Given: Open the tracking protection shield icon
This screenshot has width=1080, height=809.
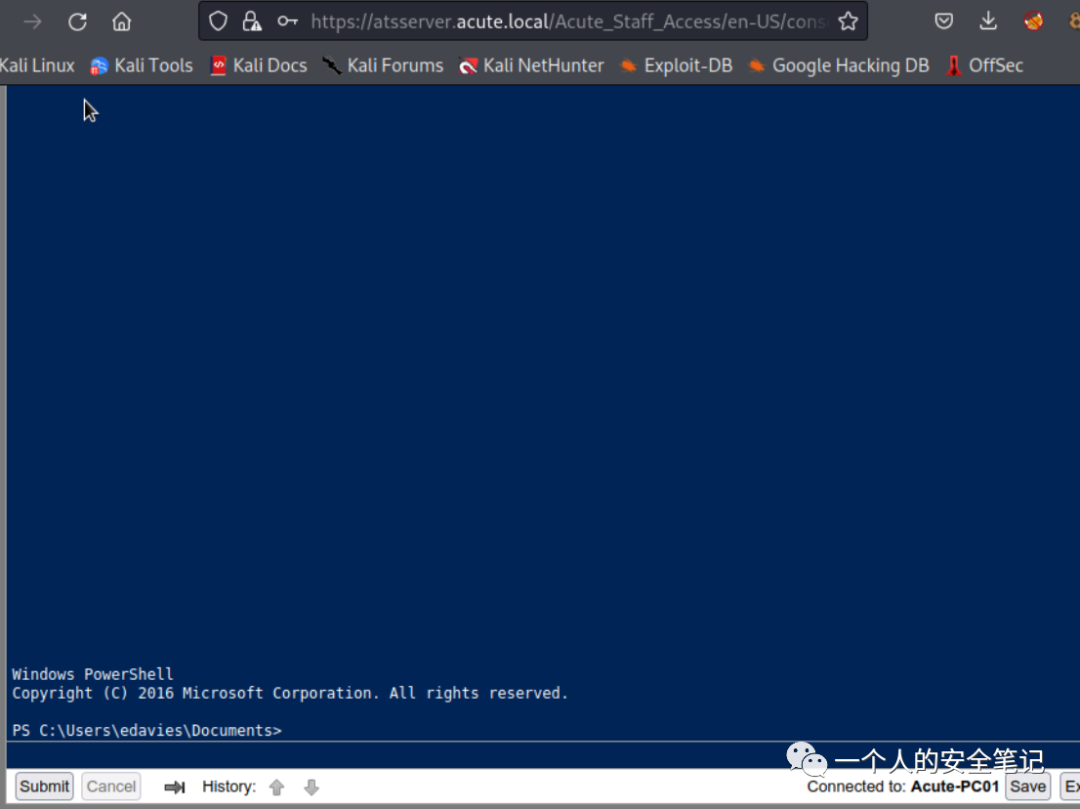Looking at the screenshot, I should click(x=218, y=22).
